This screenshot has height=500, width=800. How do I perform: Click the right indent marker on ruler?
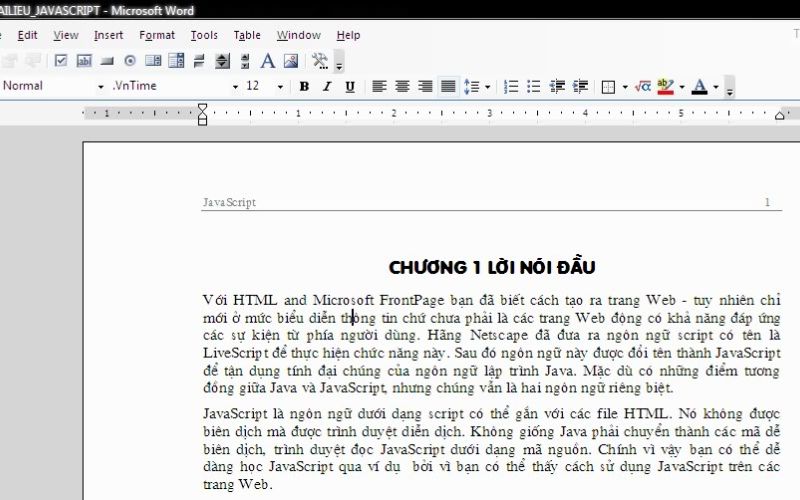(x=780, y=115)
